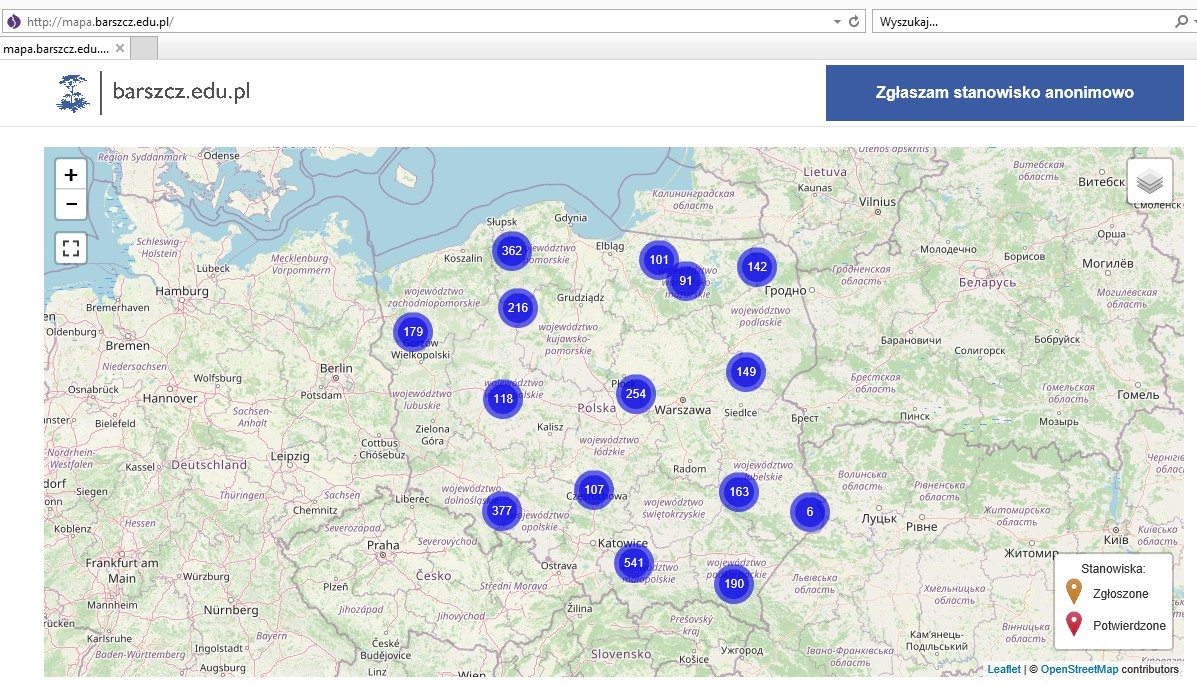Zoom out using the minus map control

pos(70,204)
